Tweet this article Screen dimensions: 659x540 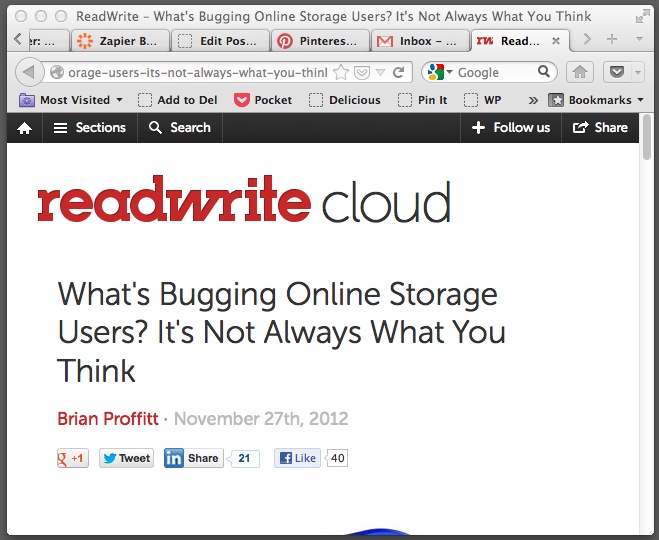127,458
